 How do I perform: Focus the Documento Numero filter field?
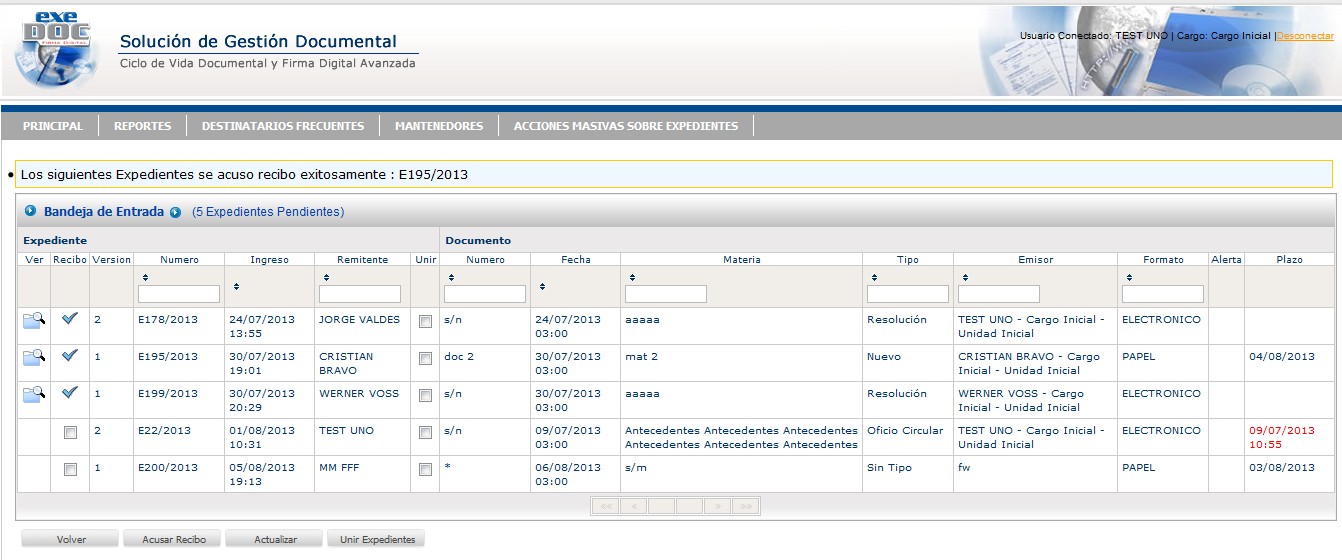click(485, 294)
